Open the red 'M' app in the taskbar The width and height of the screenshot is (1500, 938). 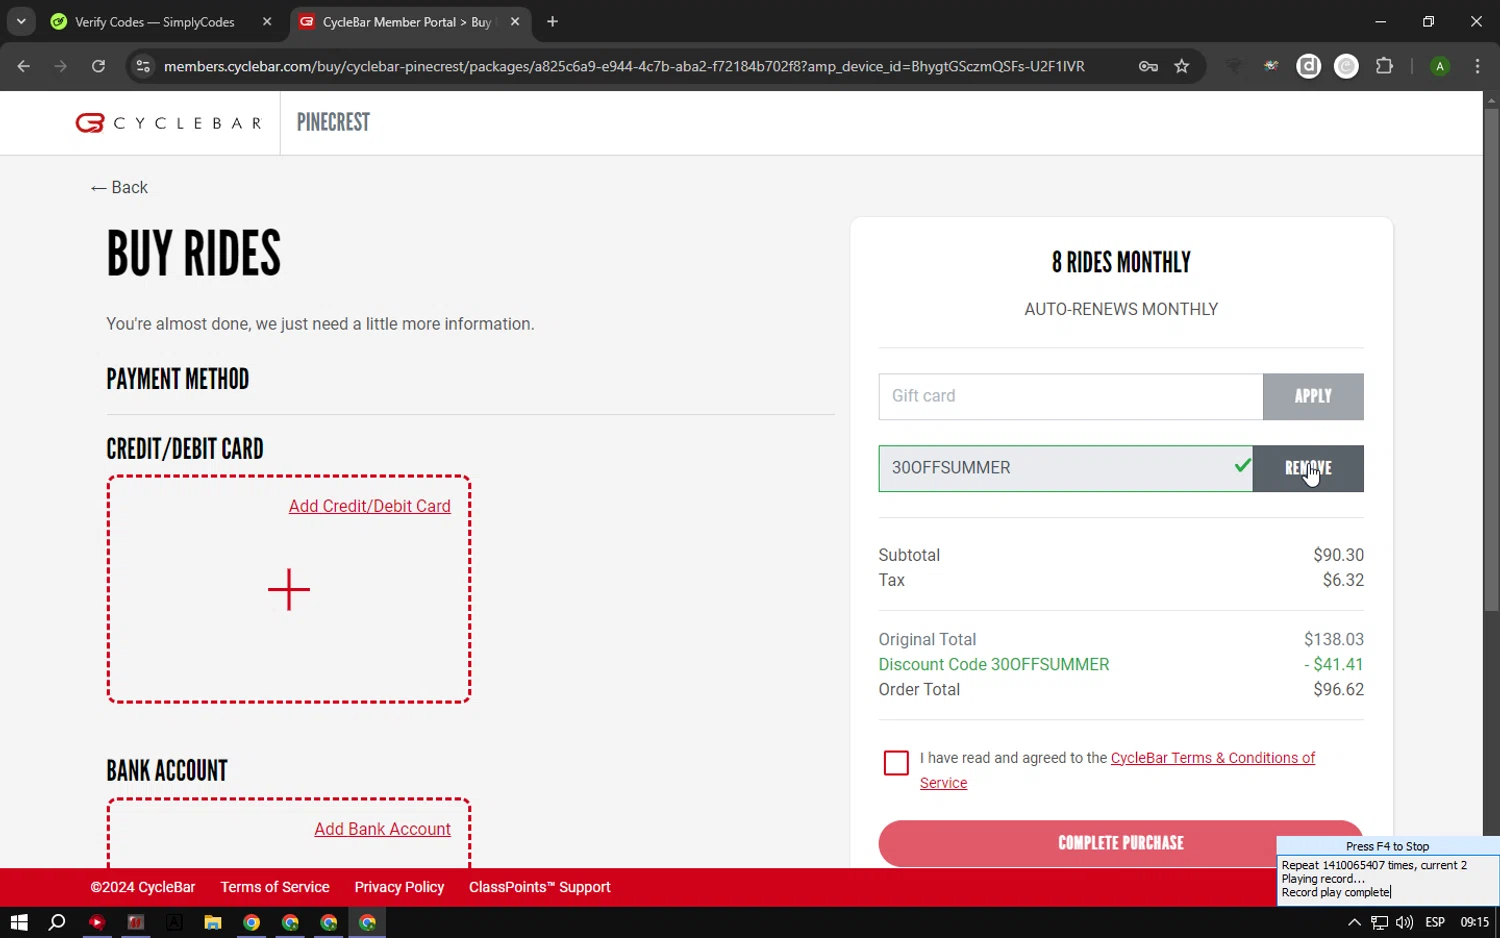click(136, 922)
